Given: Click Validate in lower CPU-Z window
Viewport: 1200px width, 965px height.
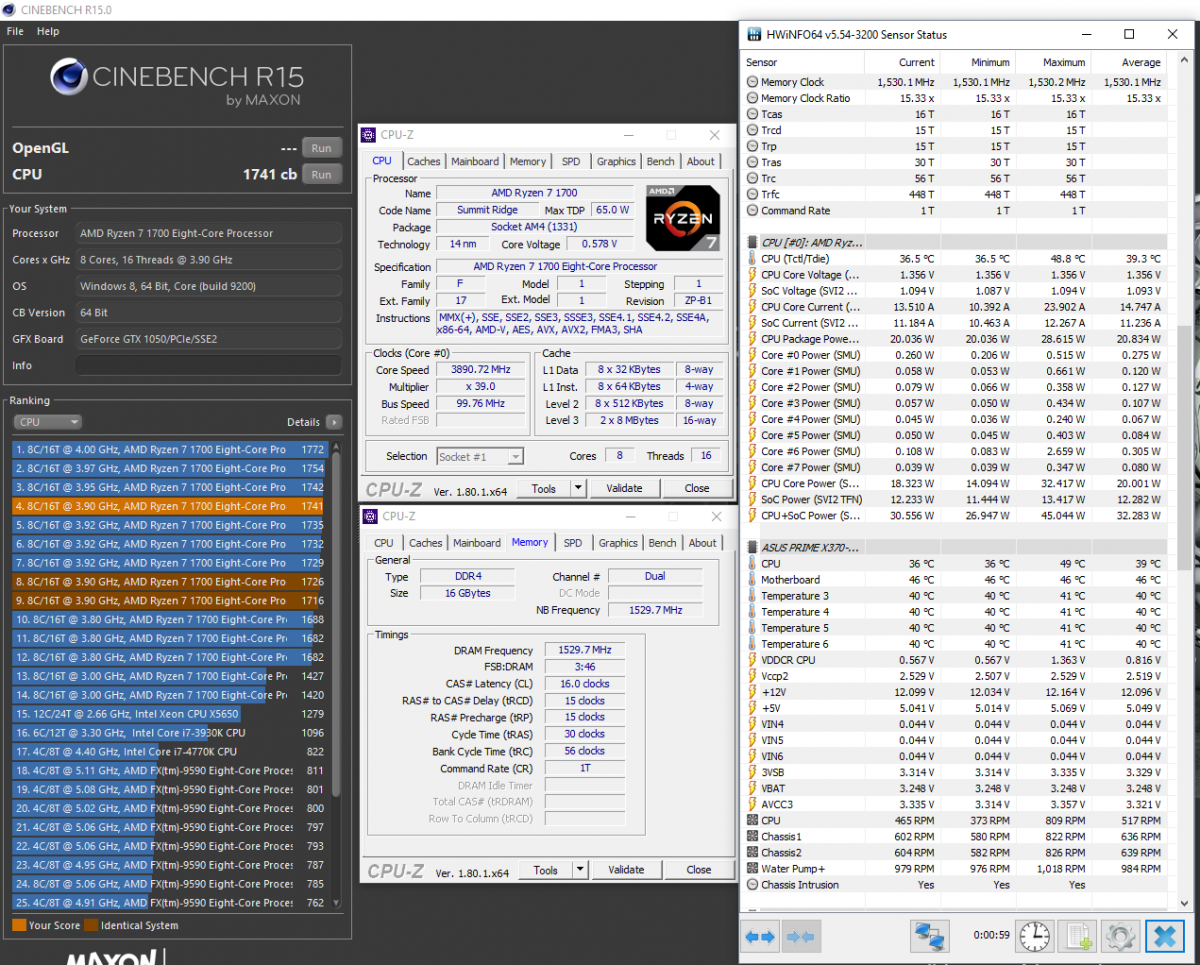Looking at the screenshot, I should point(627,870).
